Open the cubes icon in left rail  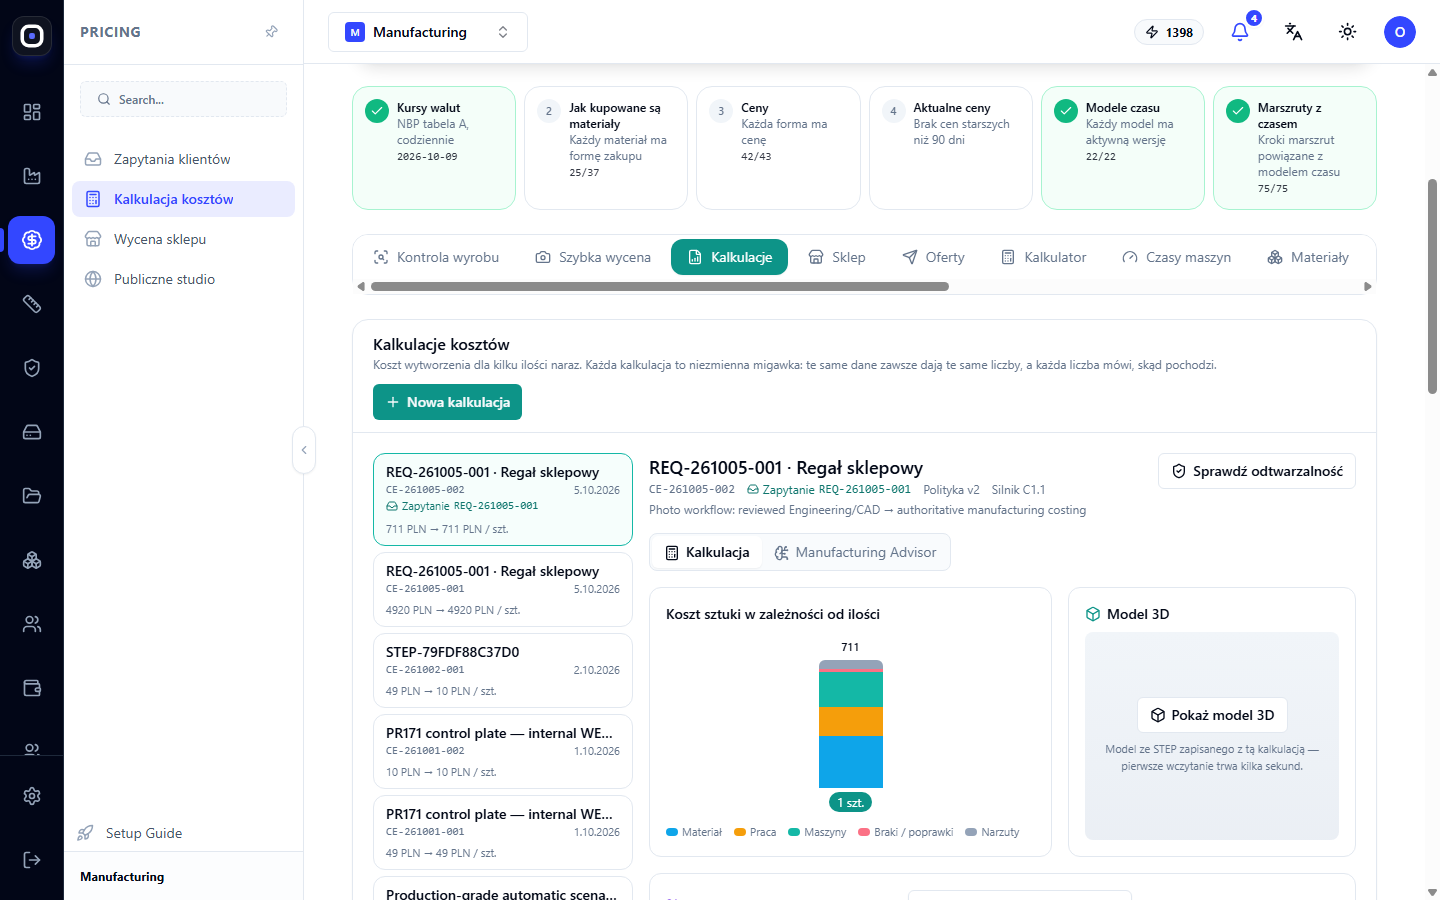pyautogui.click(x=32, y=560)
